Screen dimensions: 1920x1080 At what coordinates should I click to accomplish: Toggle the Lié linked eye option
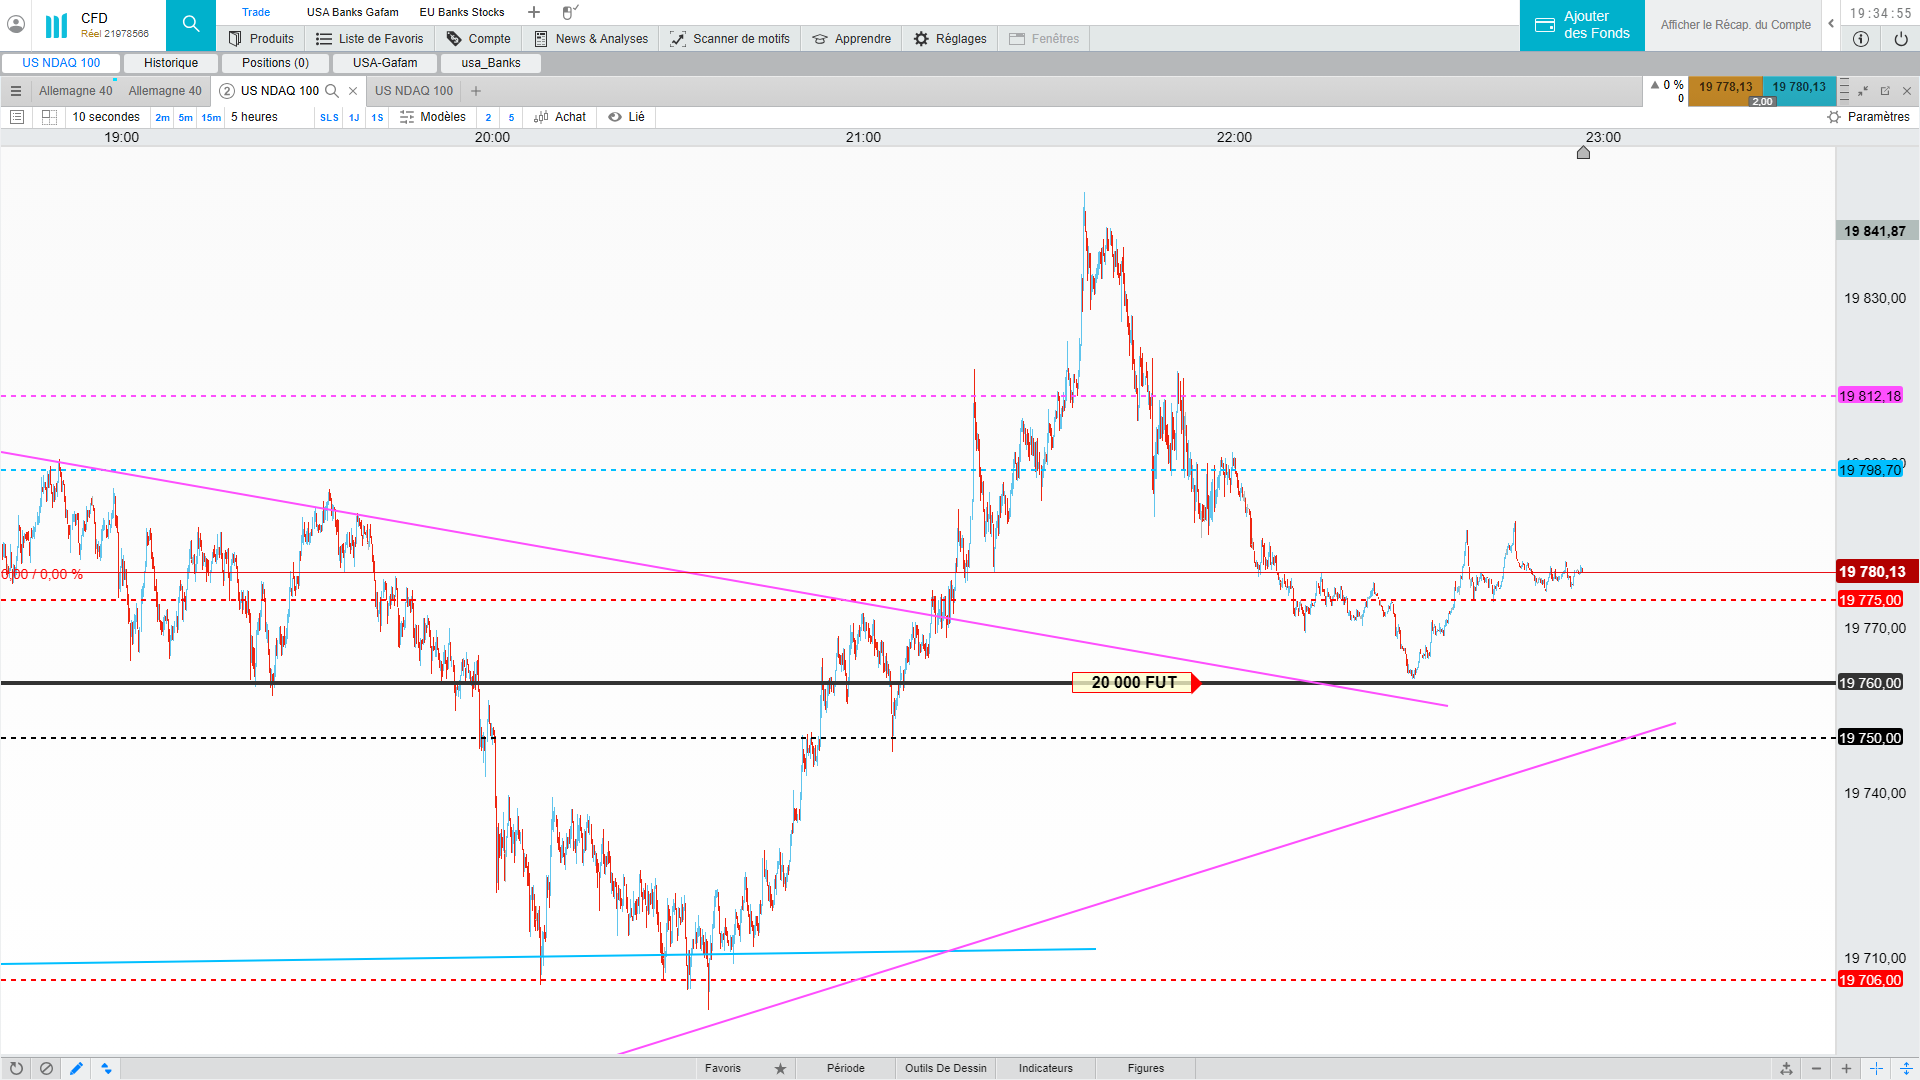[x=626, y=117]
